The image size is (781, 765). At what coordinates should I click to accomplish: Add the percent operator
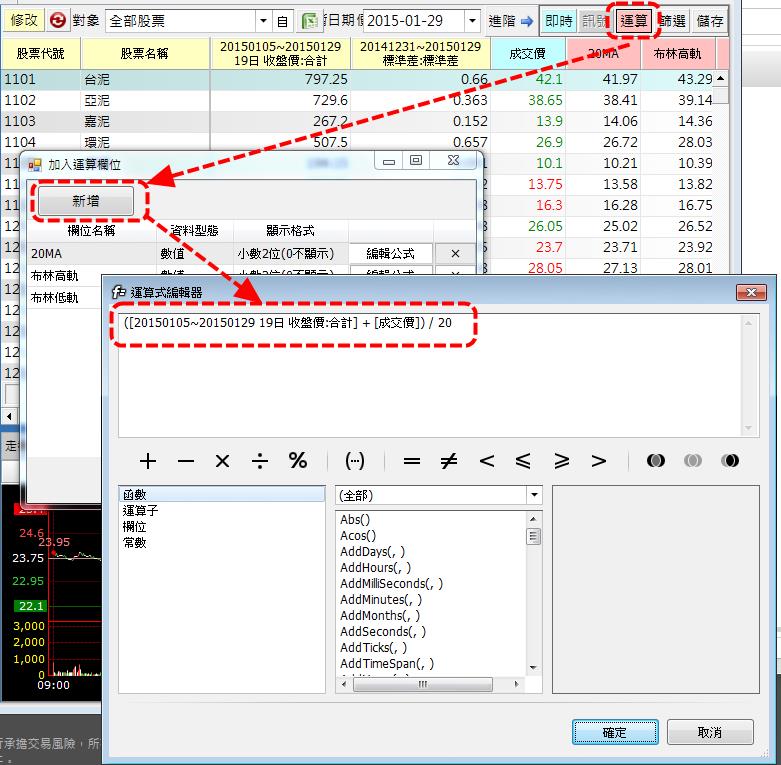(x=298, y=461)
